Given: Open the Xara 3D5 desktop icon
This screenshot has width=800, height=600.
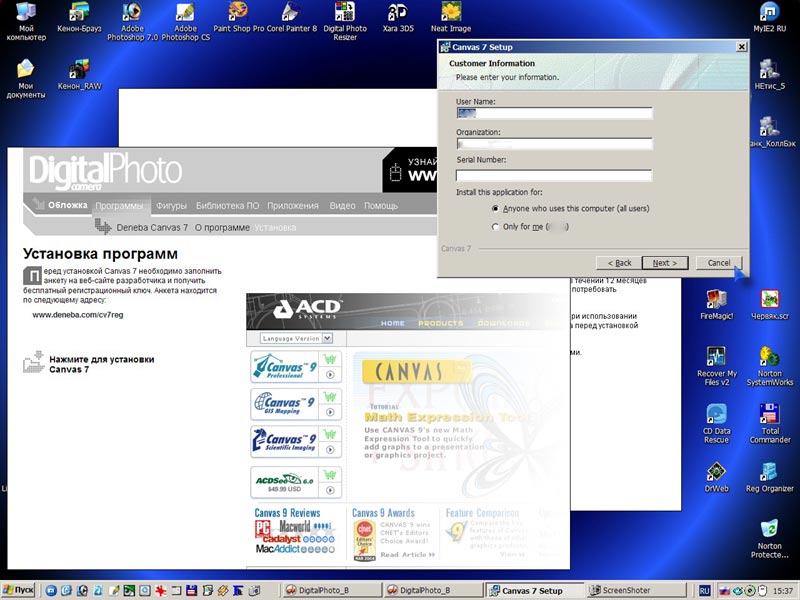Looking at the screenshot, I should pyautogui.click(x=398, y=18).
